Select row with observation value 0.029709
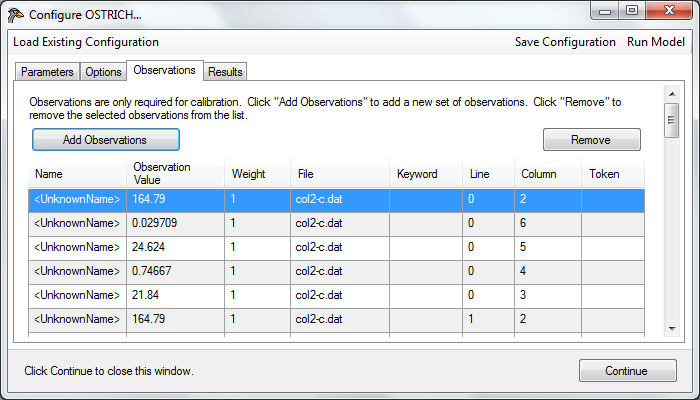 336,223
